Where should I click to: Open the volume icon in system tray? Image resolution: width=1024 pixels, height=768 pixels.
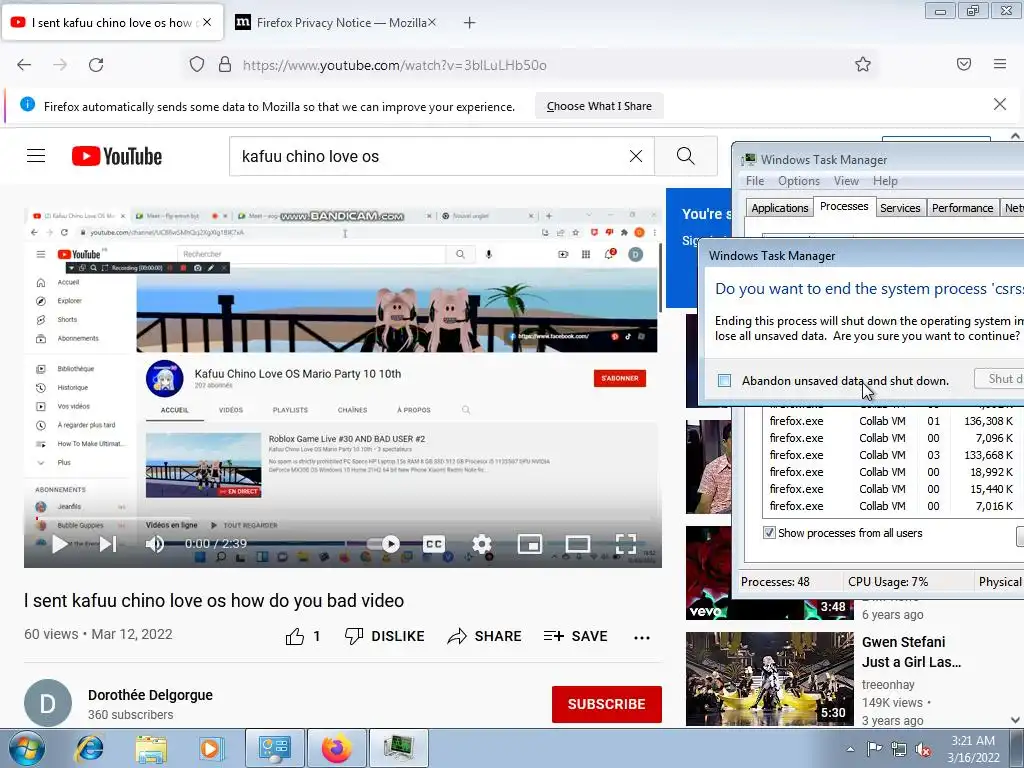coord(923,750)
